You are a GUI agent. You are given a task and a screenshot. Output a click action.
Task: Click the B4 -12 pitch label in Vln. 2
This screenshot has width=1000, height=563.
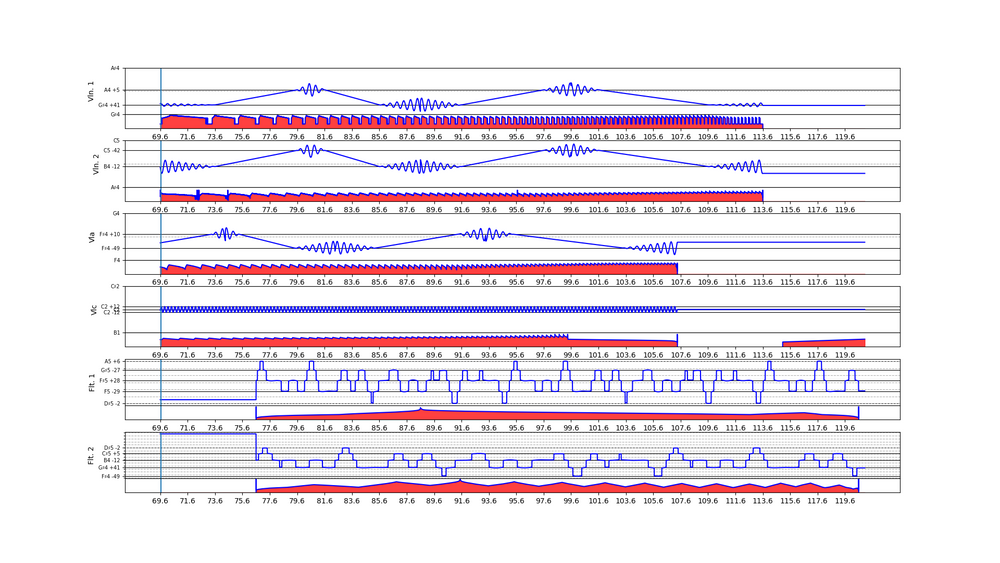point(111,166)
